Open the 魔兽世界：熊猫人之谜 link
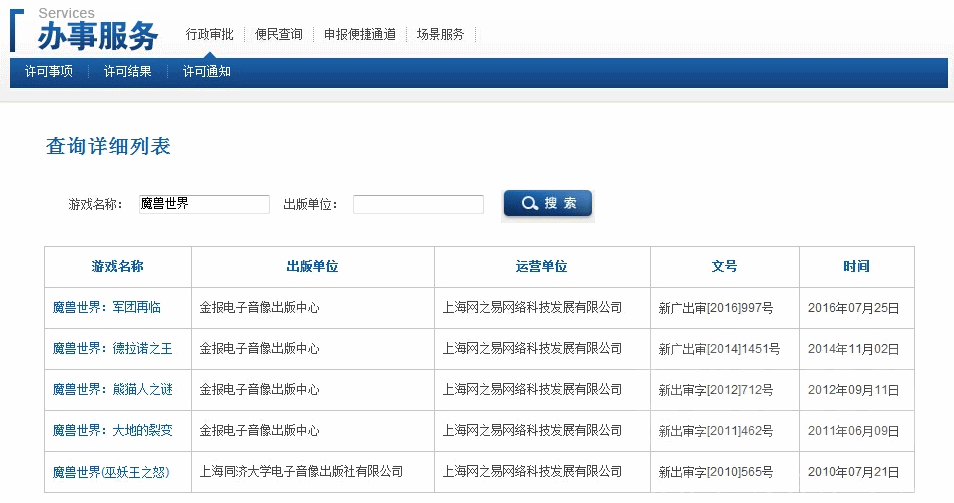 (113, 389)
